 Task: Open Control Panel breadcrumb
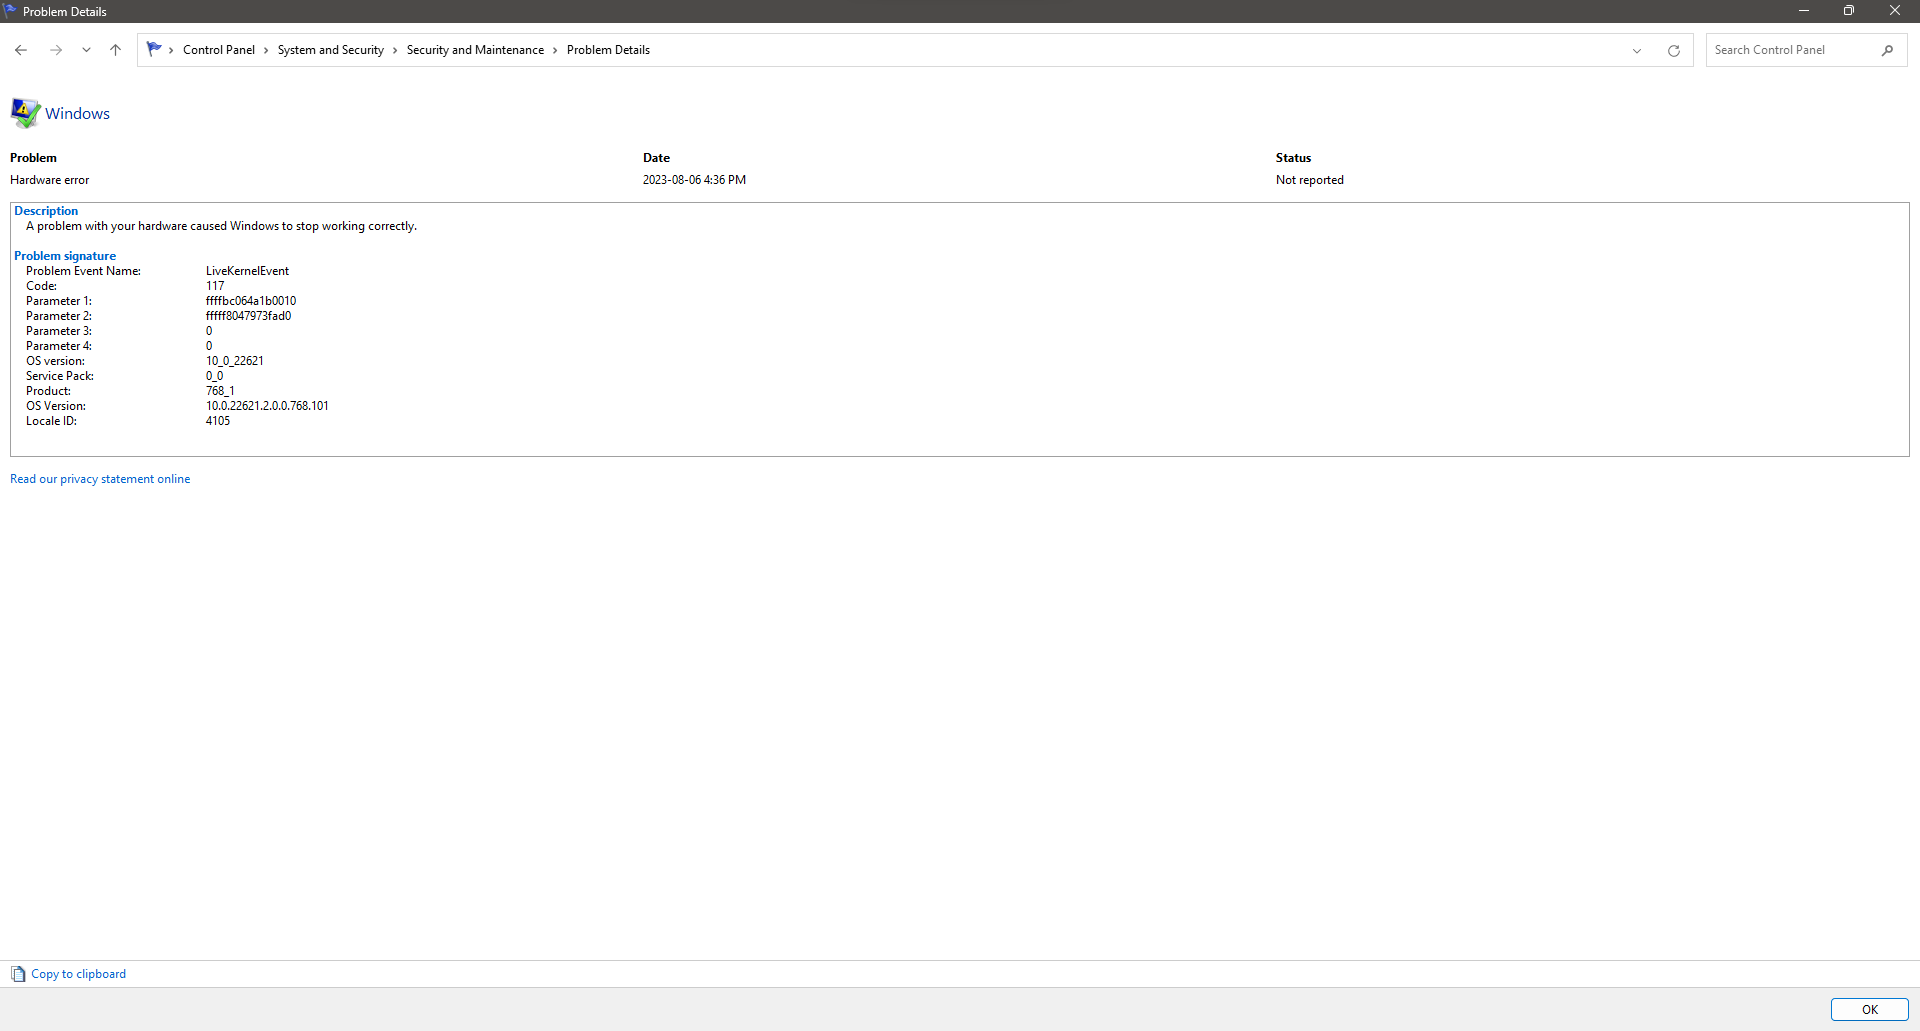pyautogui.click(x=219, y=50)
